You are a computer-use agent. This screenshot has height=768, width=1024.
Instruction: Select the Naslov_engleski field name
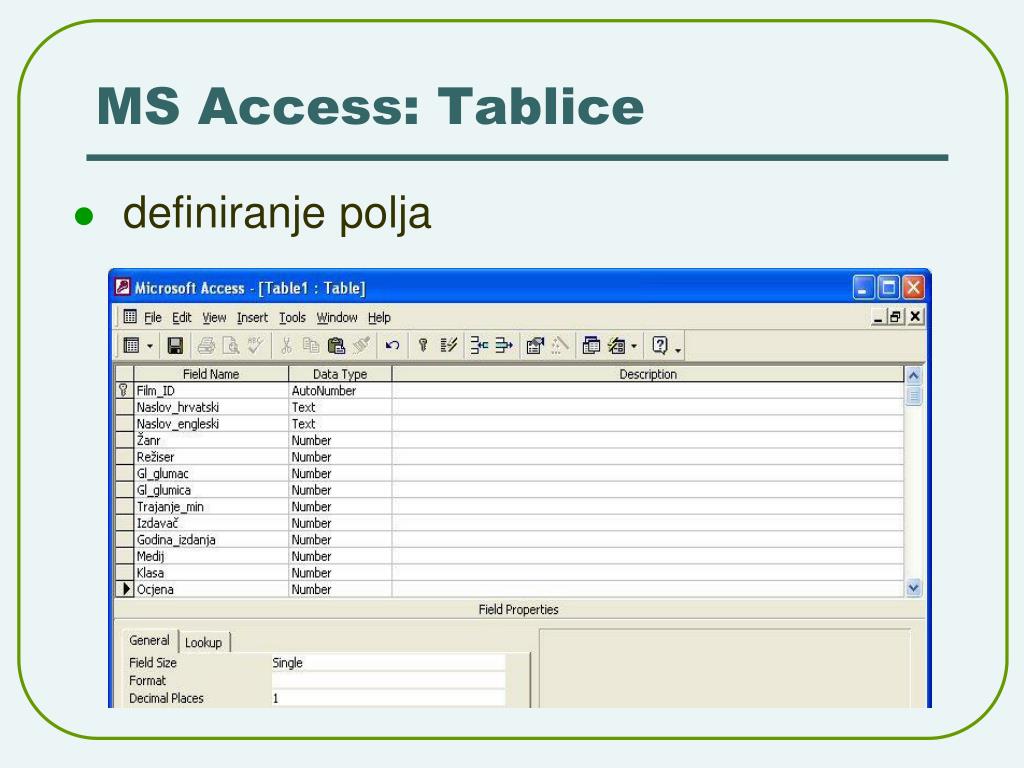pyautogui.click(x=211, y=424)
